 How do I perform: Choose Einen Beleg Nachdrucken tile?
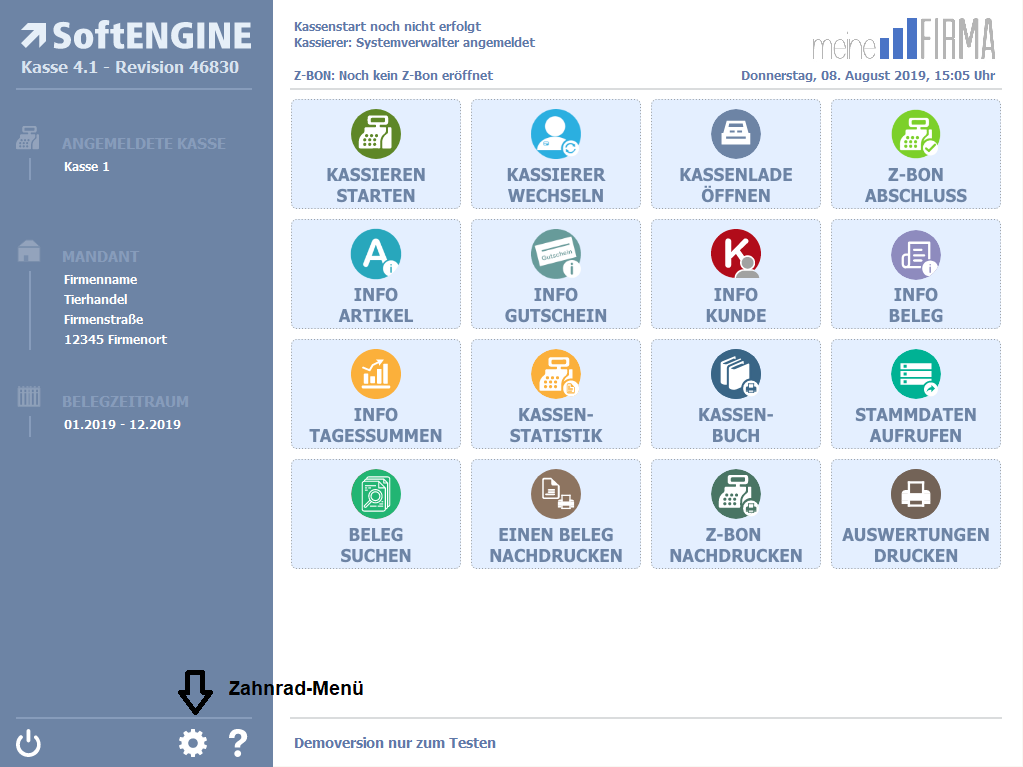(x=556, y=514)
